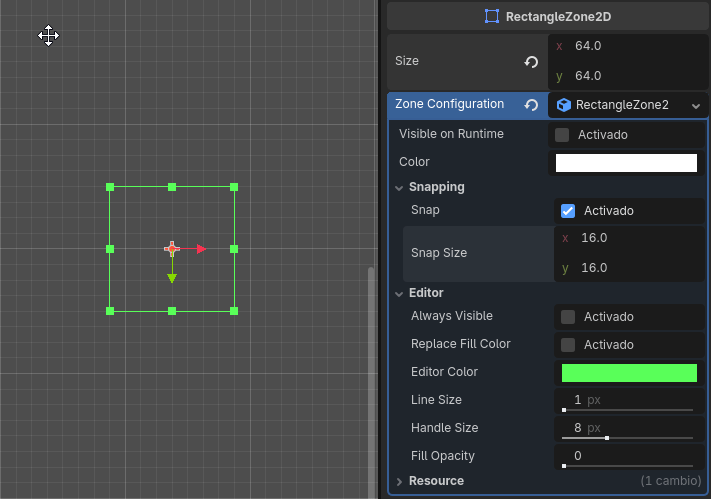The image size is (711, 499).
Task: Open the green Editor Color swatch
Action: pyautogui.click(x=629, y=373)
